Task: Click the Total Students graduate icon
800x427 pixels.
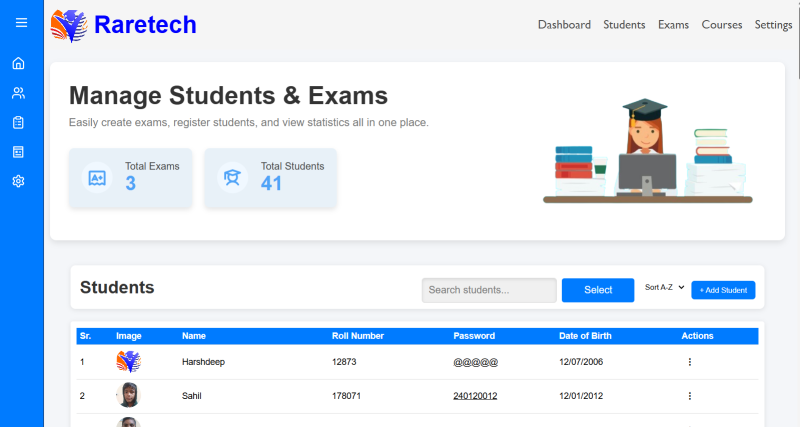Action: (x=232, y=177)
